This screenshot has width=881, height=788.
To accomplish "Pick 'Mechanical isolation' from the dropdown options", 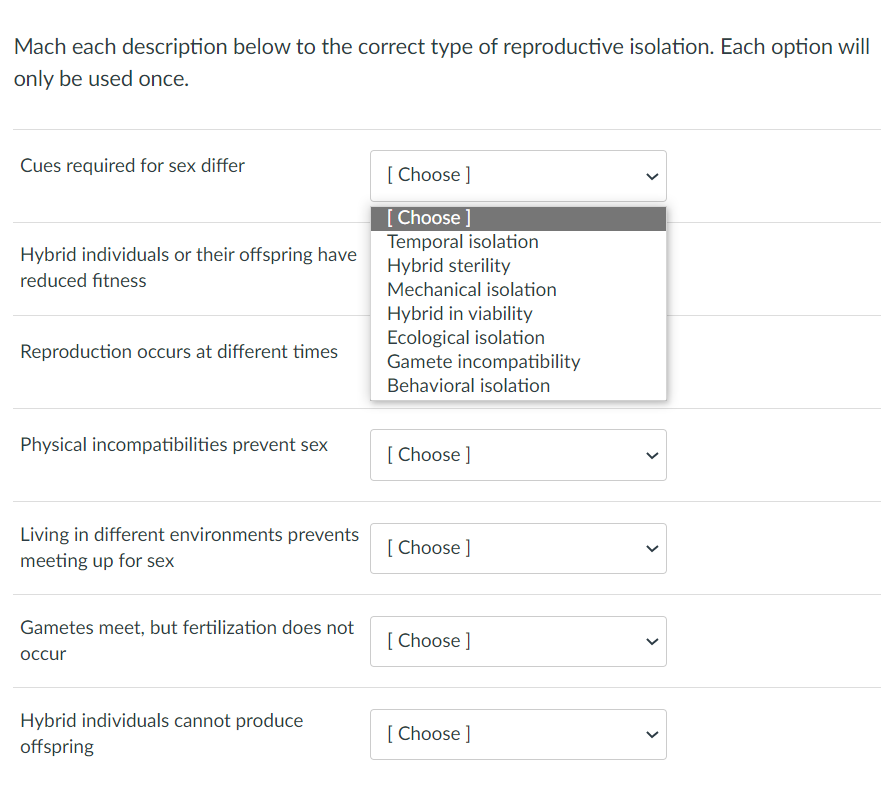I will (471, 290).
